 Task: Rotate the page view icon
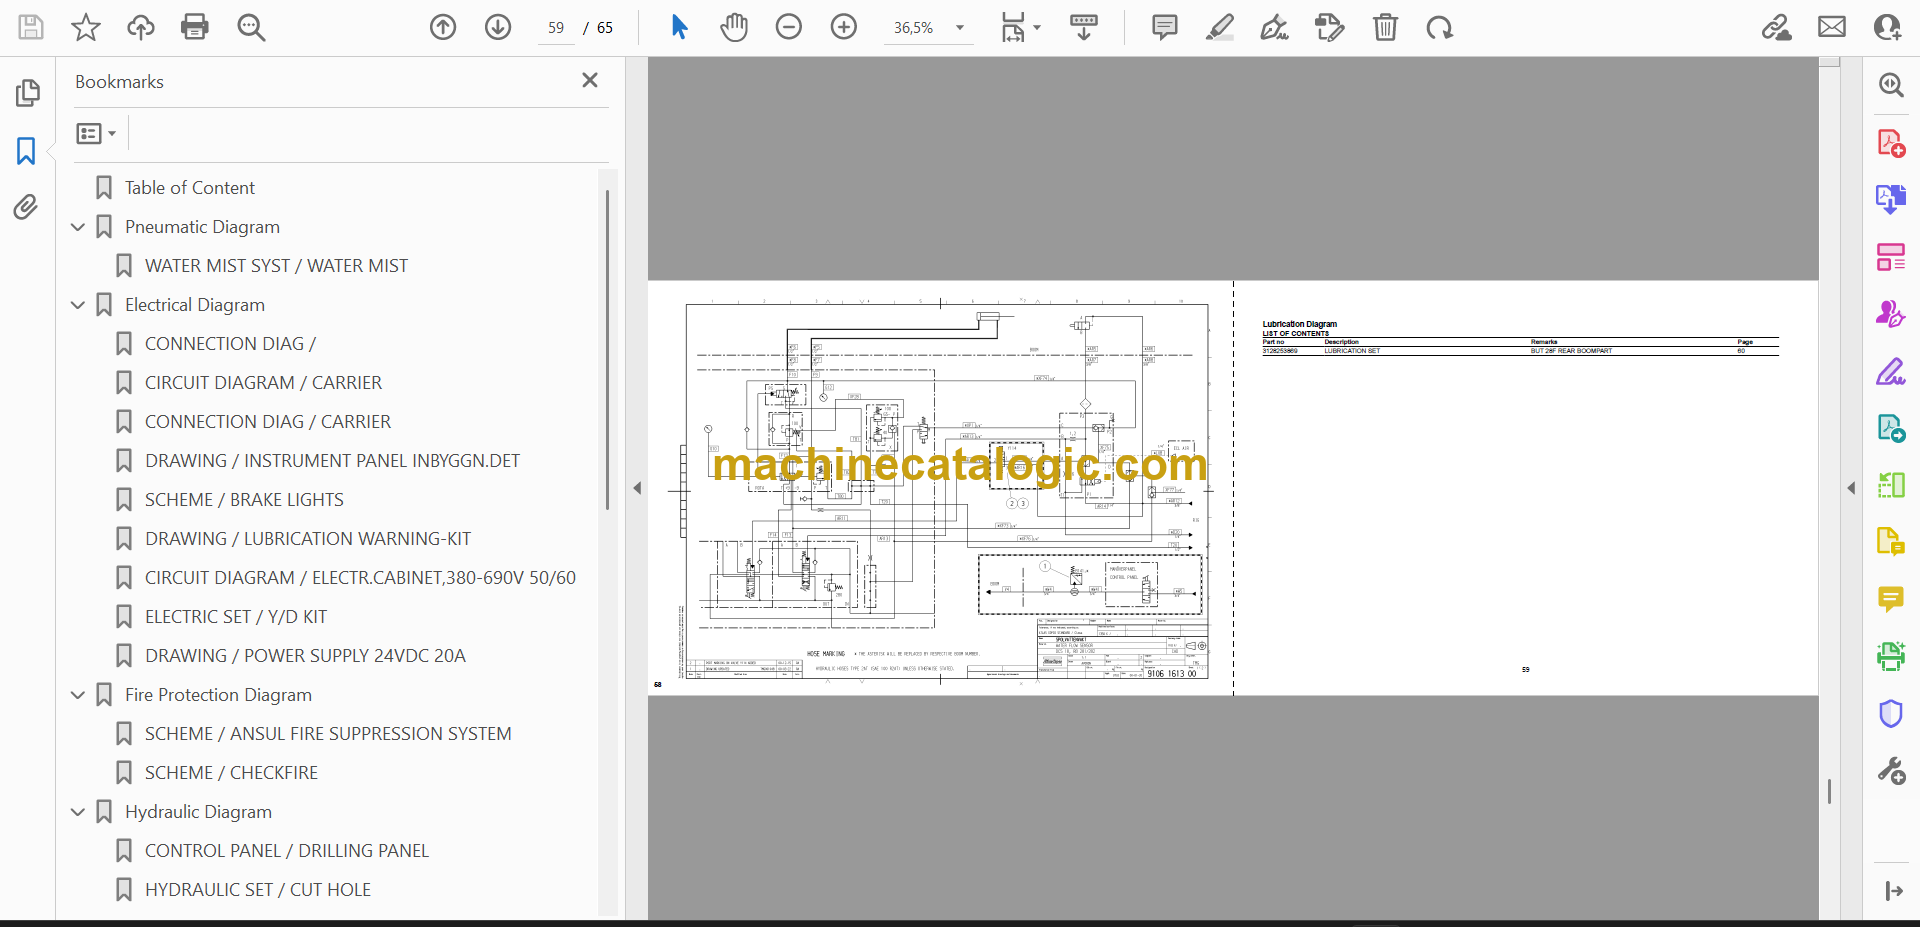click(1440, 27)
